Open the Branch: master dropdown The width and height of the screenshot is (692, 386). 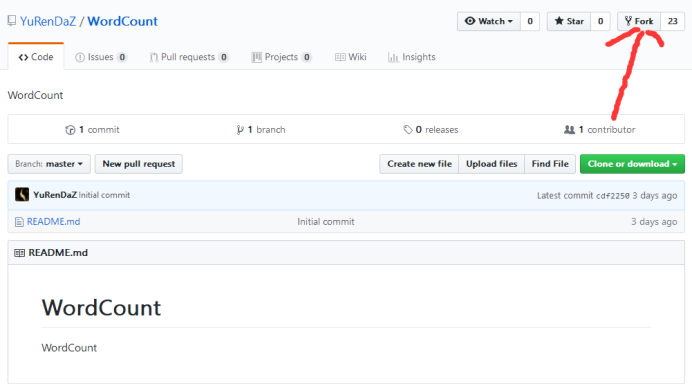coord(49,164)
